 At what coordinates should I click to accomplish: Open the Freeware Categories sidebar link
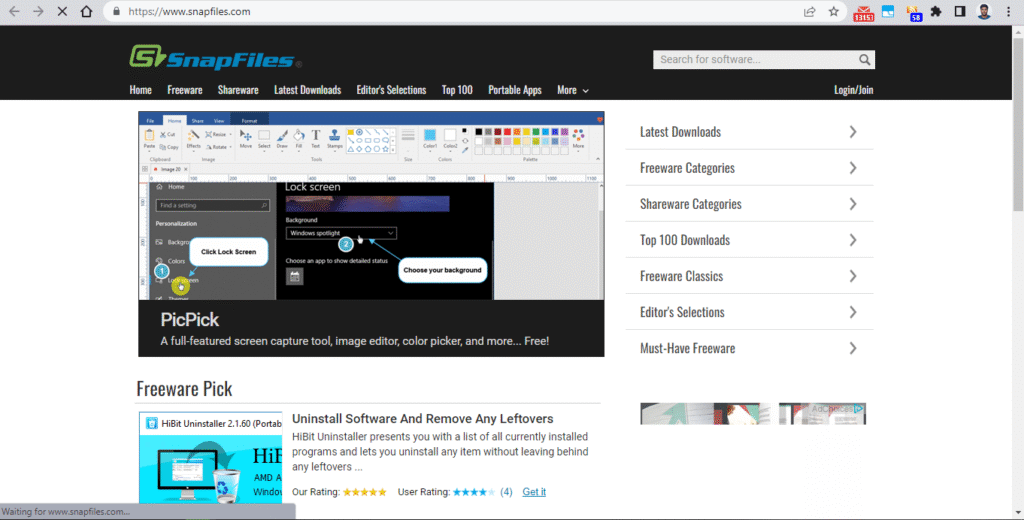[x=687, y=168]
